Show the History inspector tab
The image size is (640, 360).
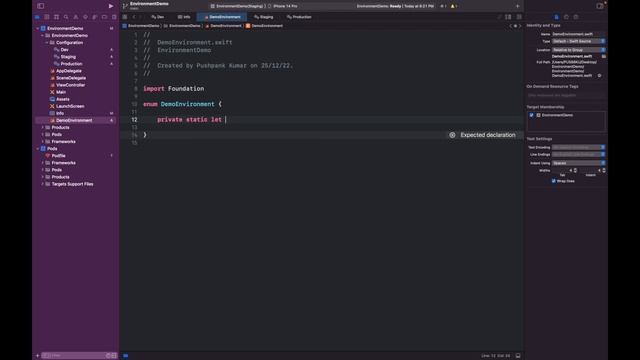pos(566,17)
